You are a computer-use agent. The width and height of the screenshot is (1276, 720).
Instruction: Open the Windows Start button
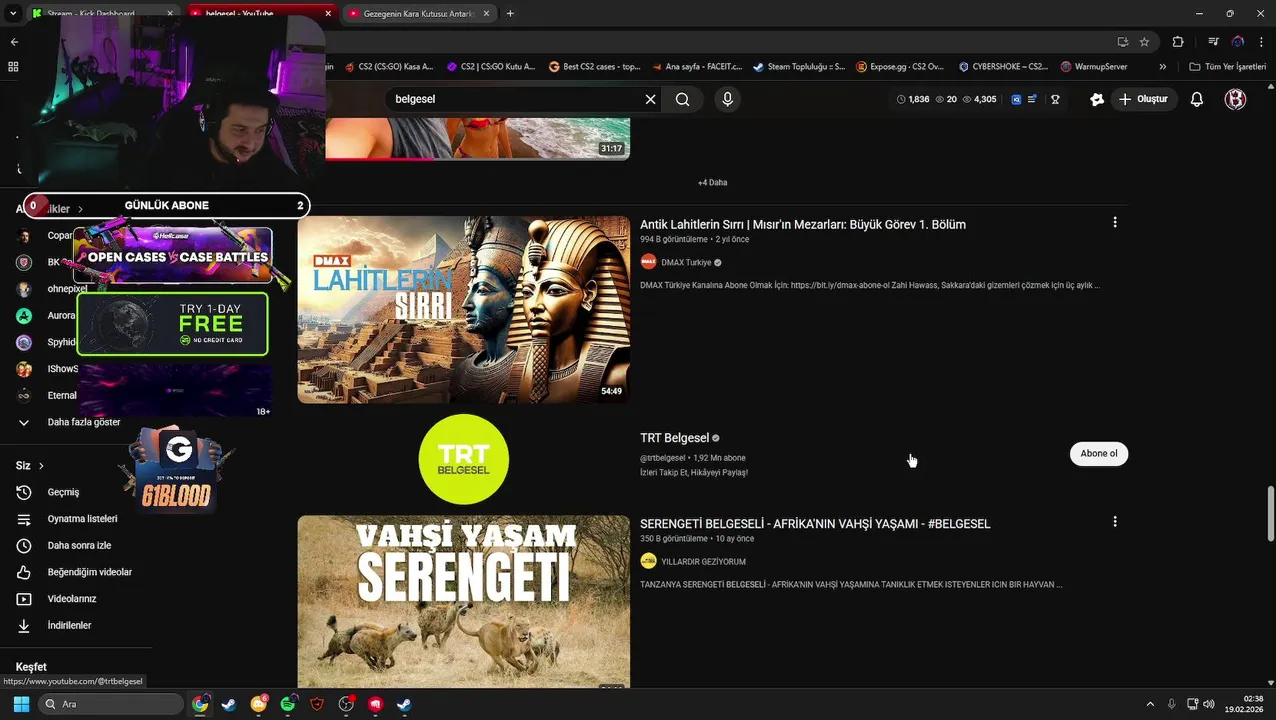21,704
